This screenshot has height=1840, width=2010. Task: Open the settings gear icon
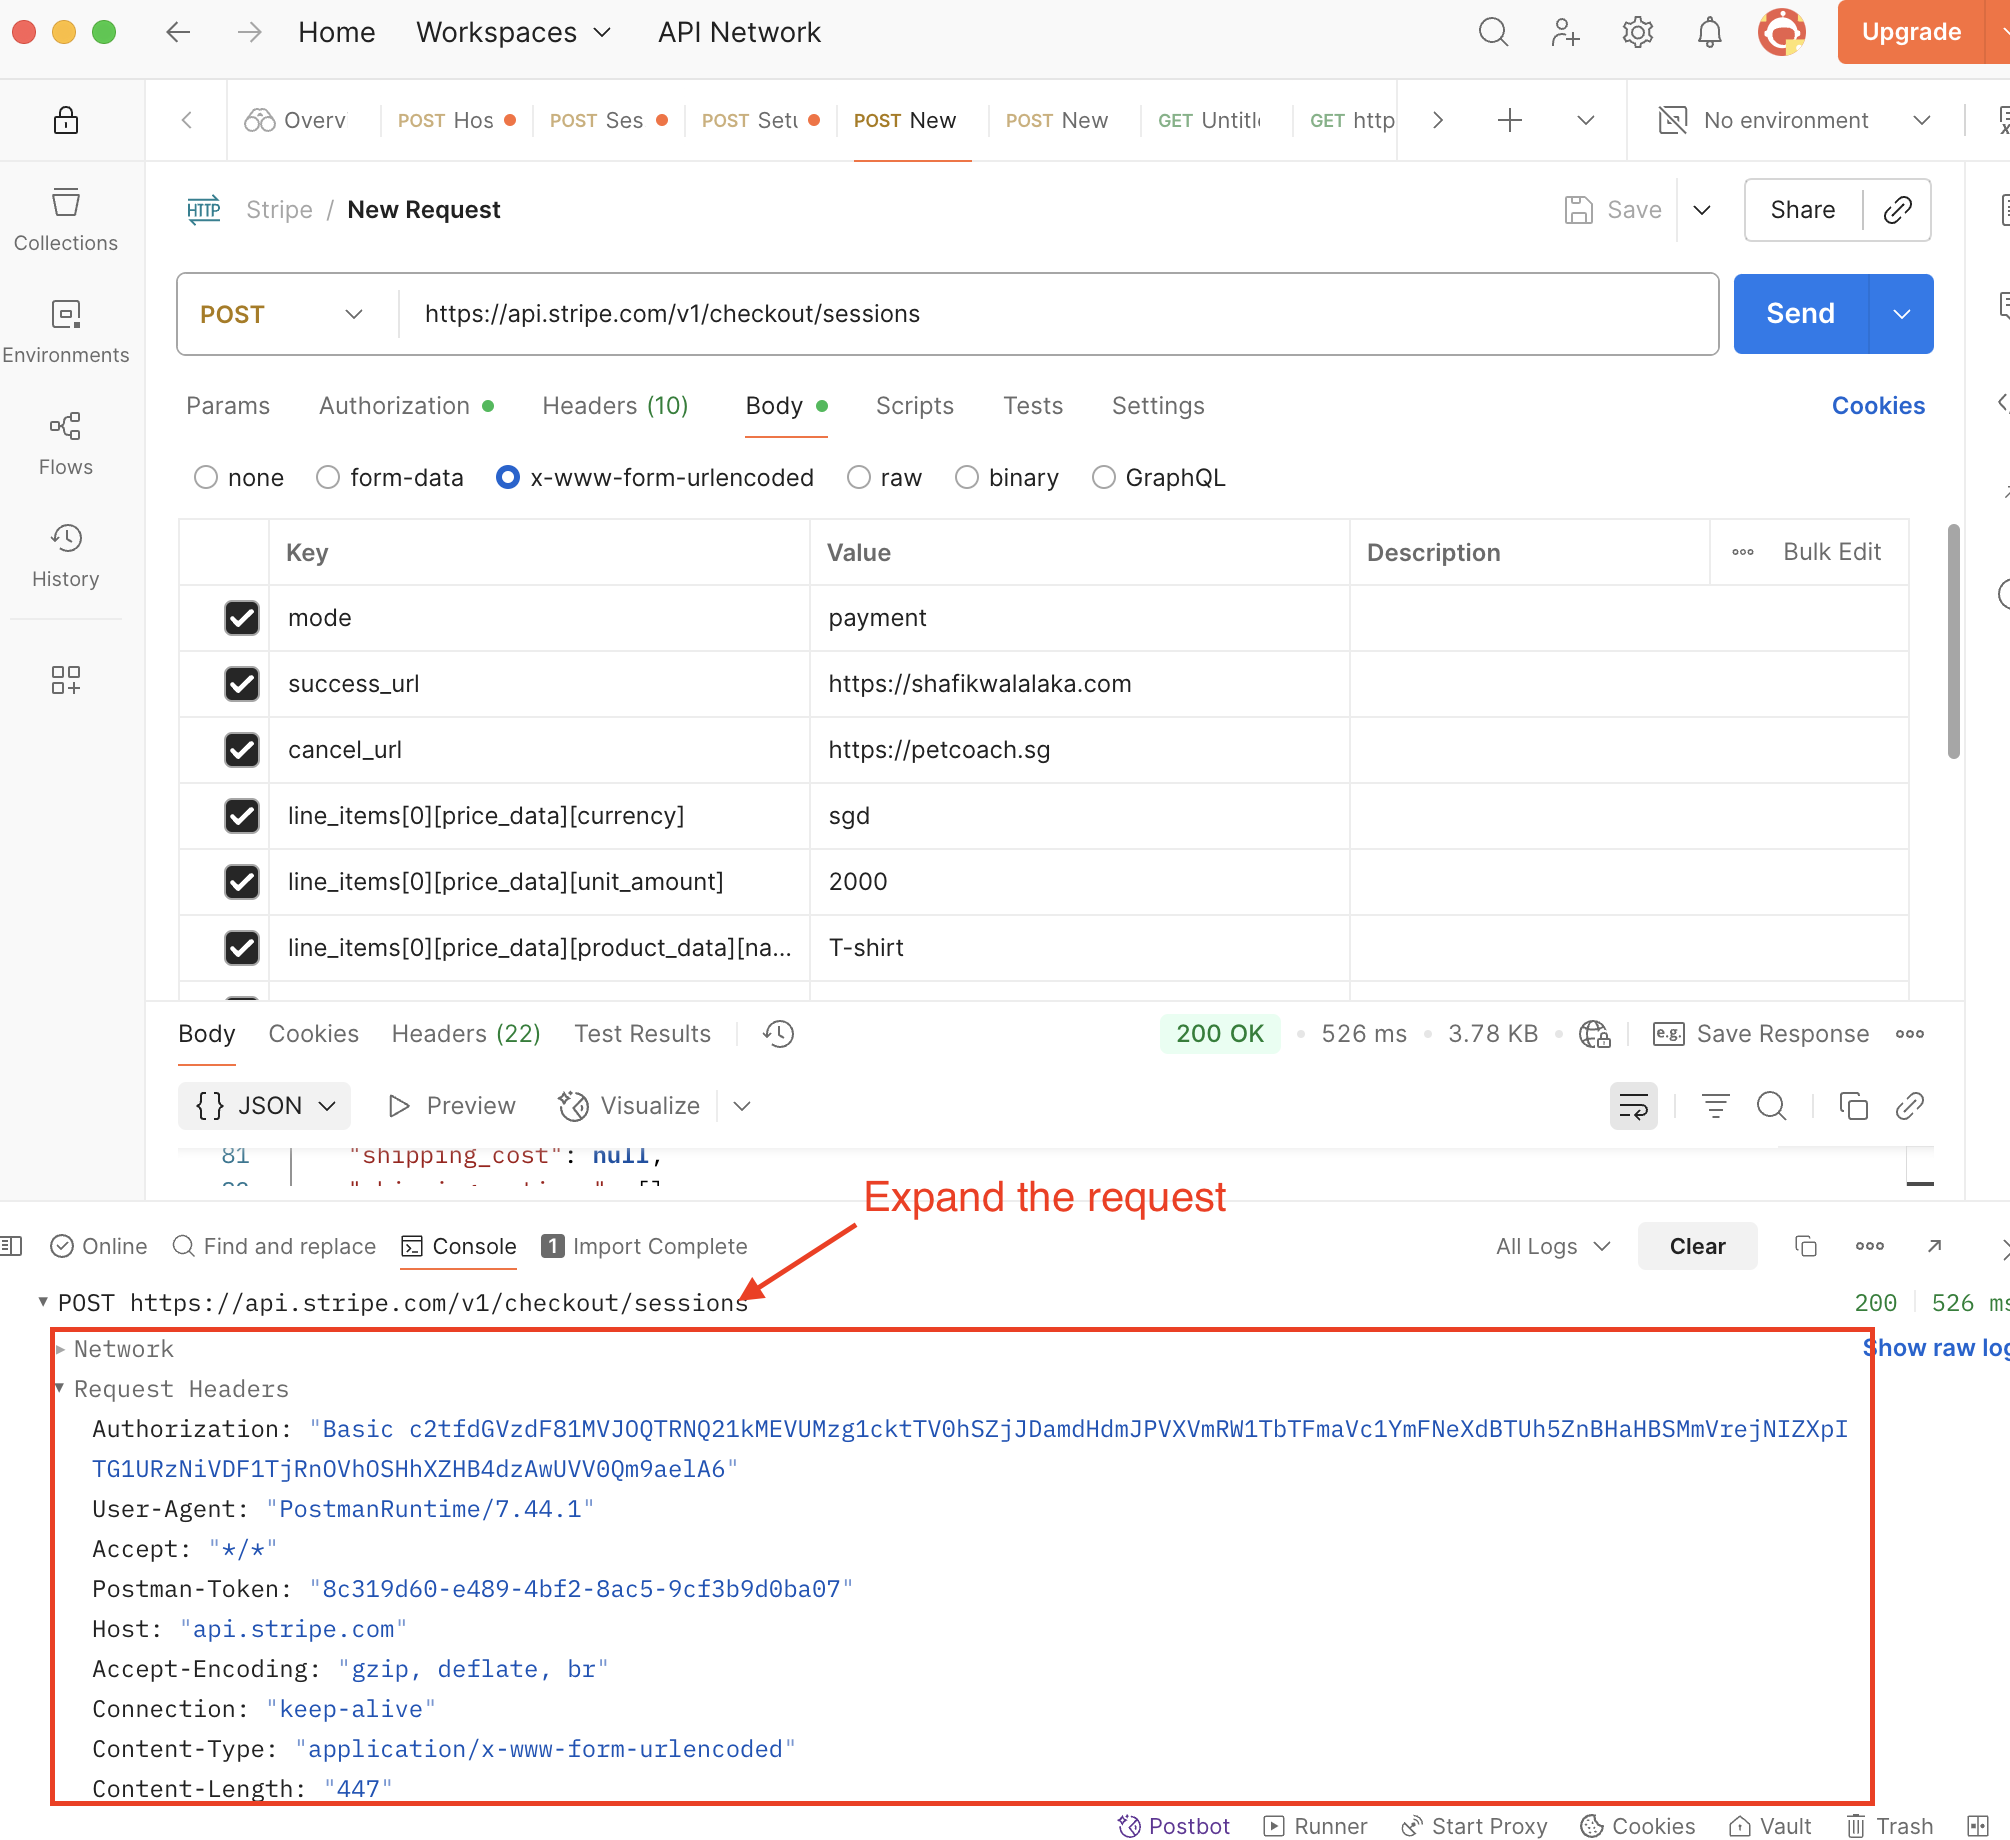pos(1638,33)
